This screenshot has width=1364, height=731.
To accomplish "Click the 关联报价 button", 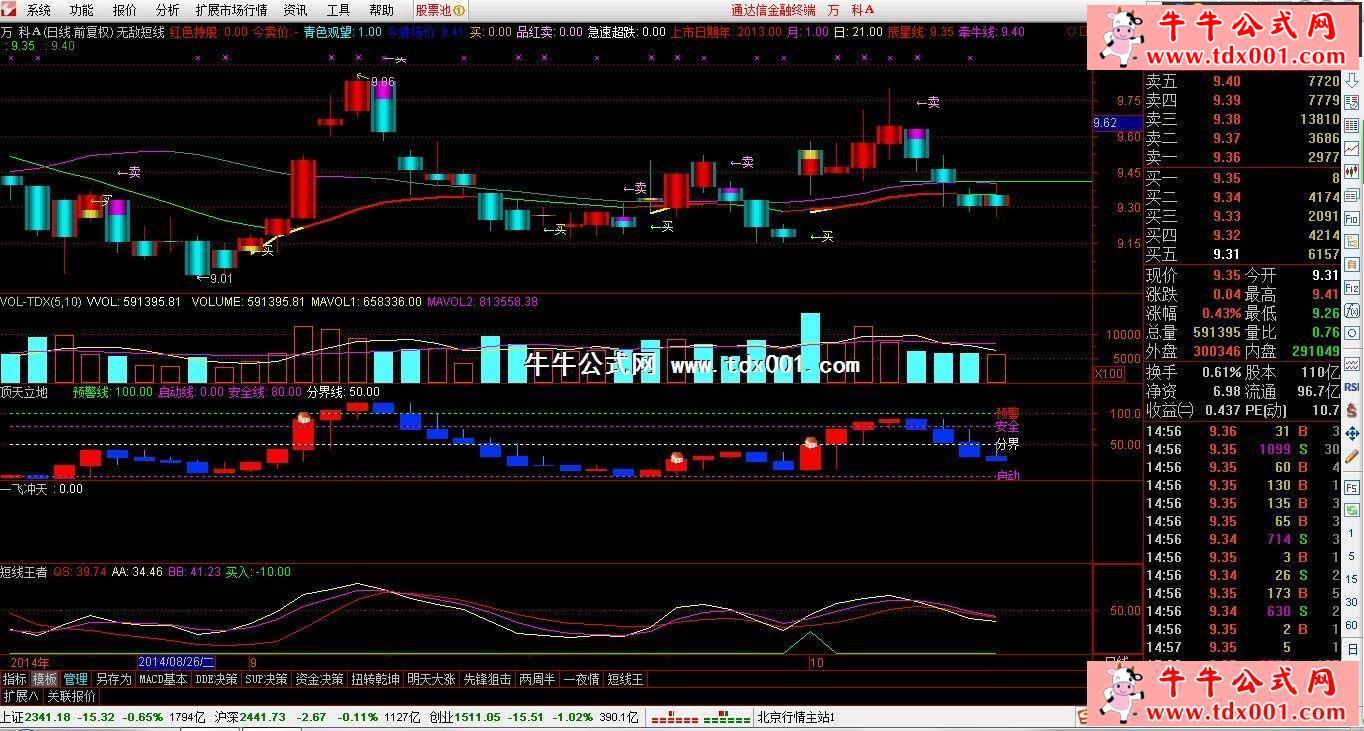I will pos(71,696).
